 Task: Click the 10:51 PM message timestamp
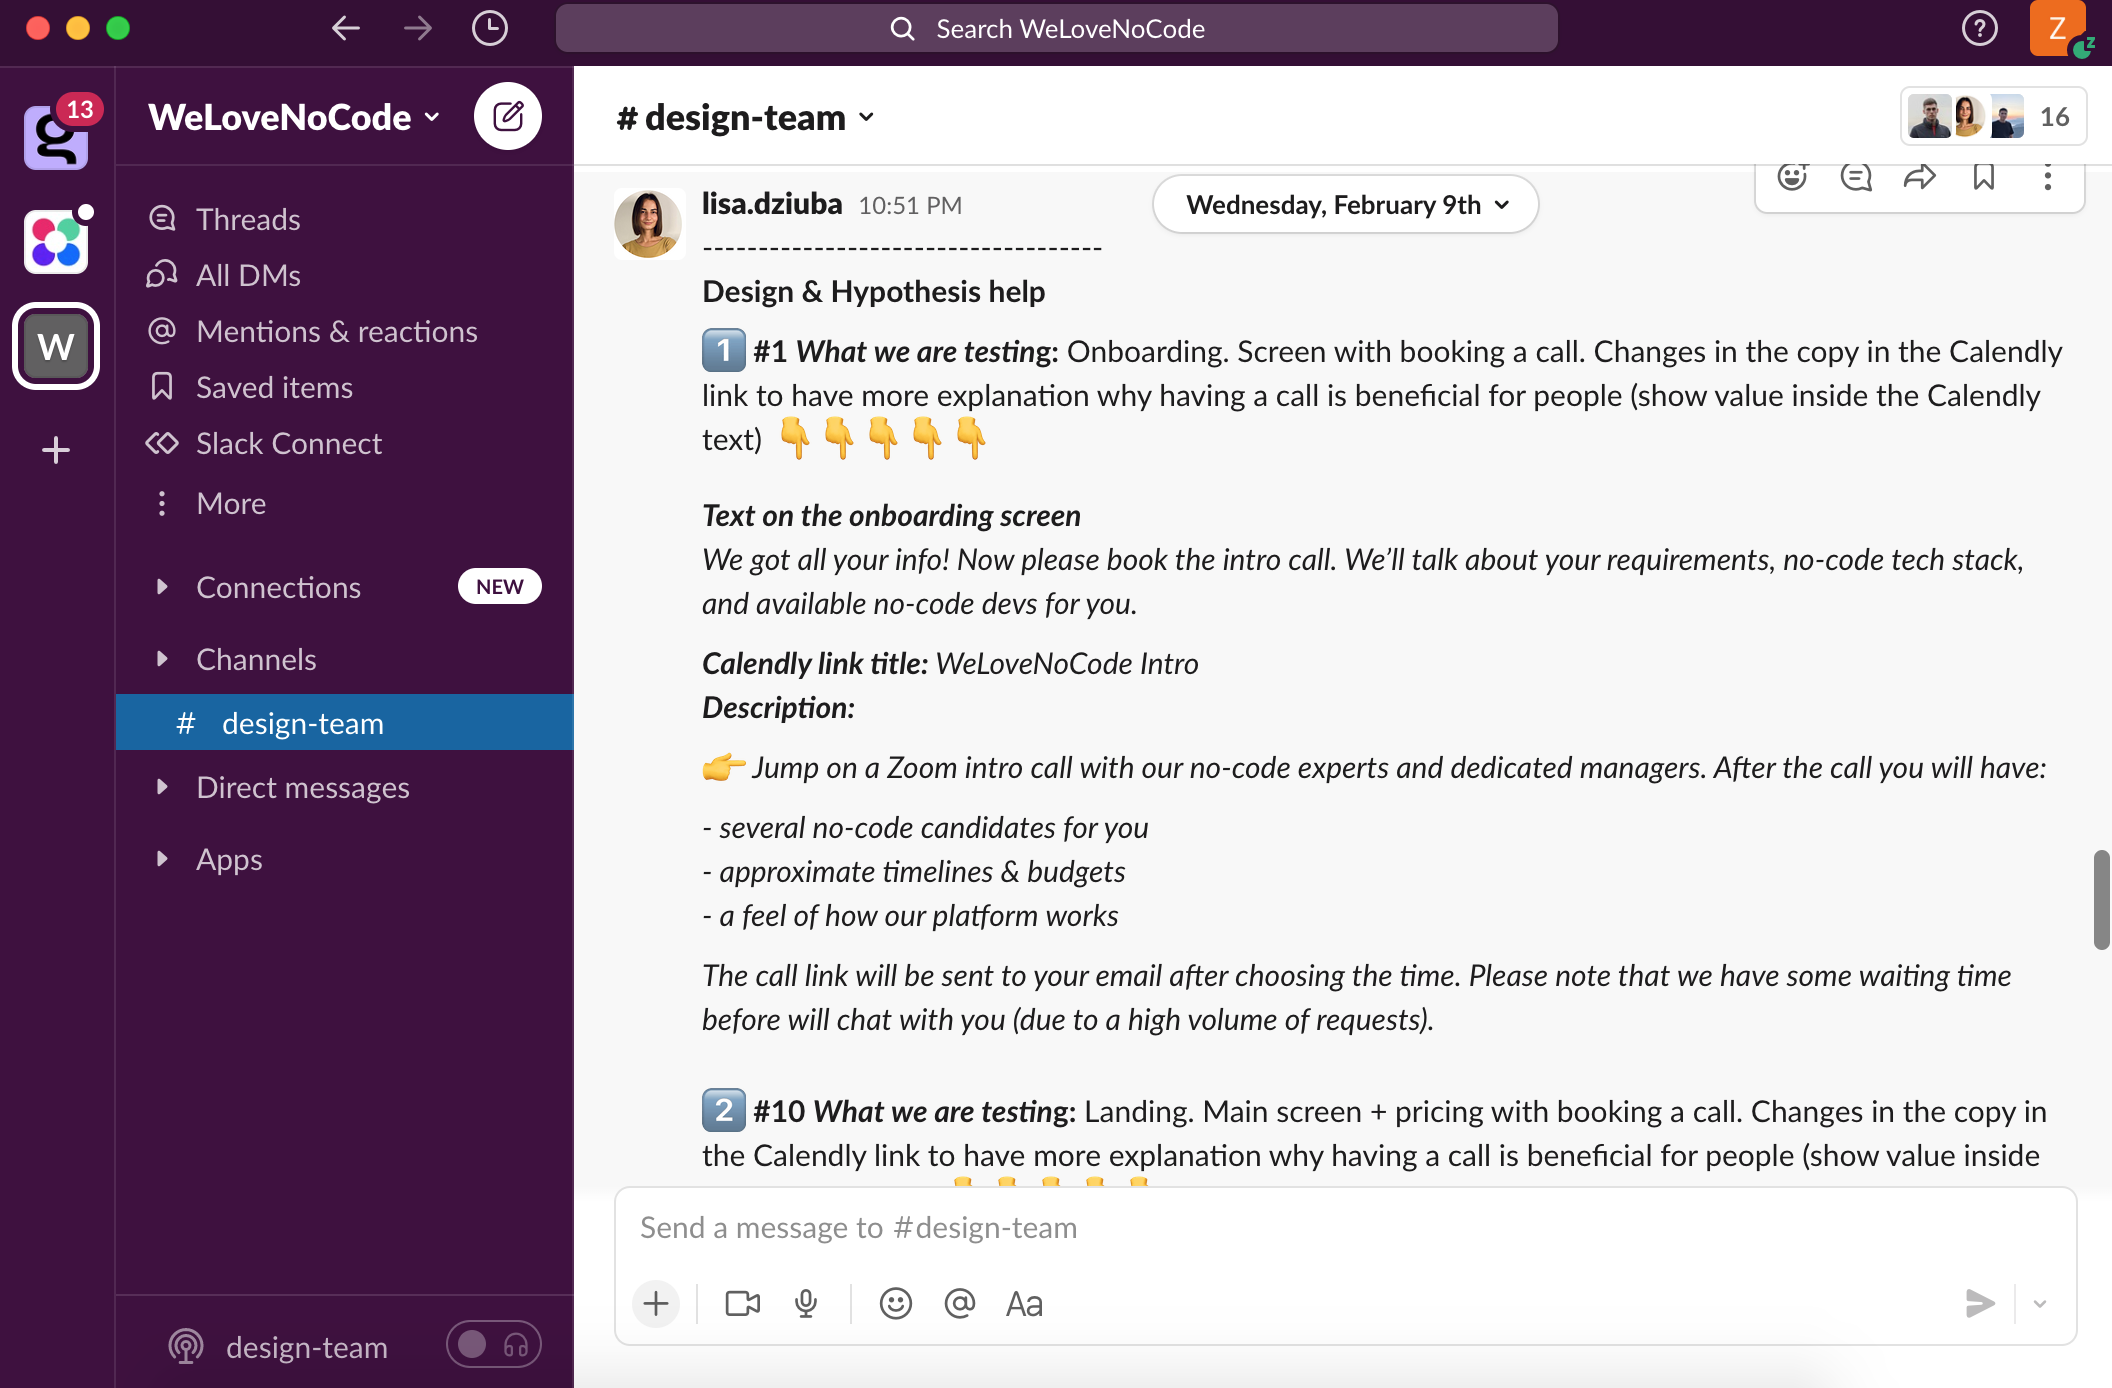[910, 206]
